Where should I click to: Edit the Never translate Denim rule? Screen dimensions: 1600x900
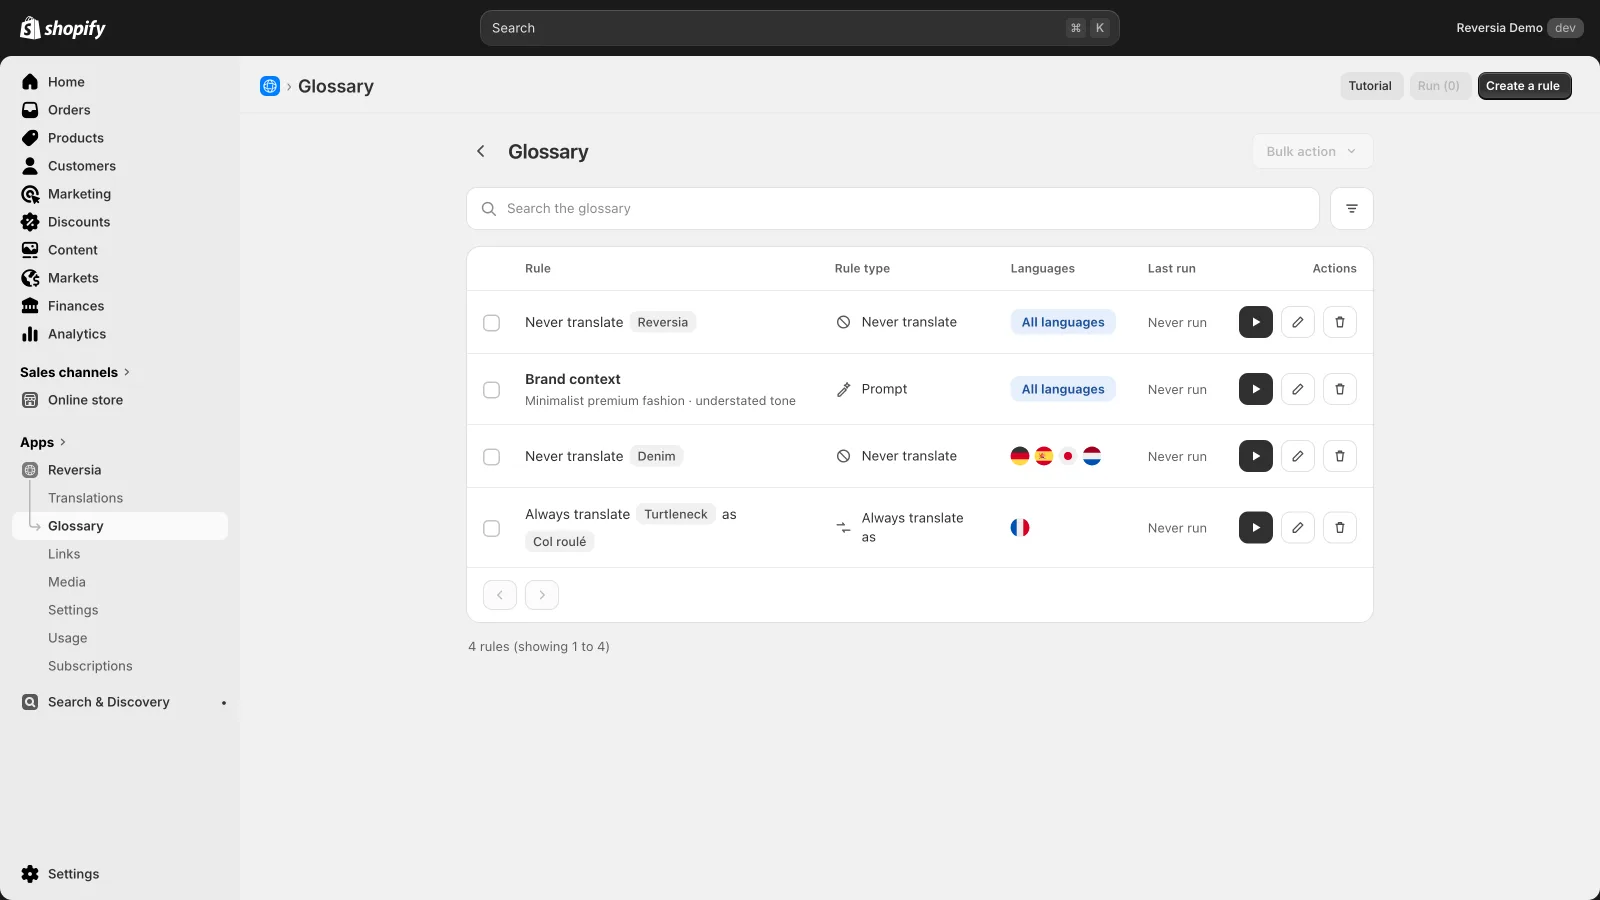(x=1298, y=456)
